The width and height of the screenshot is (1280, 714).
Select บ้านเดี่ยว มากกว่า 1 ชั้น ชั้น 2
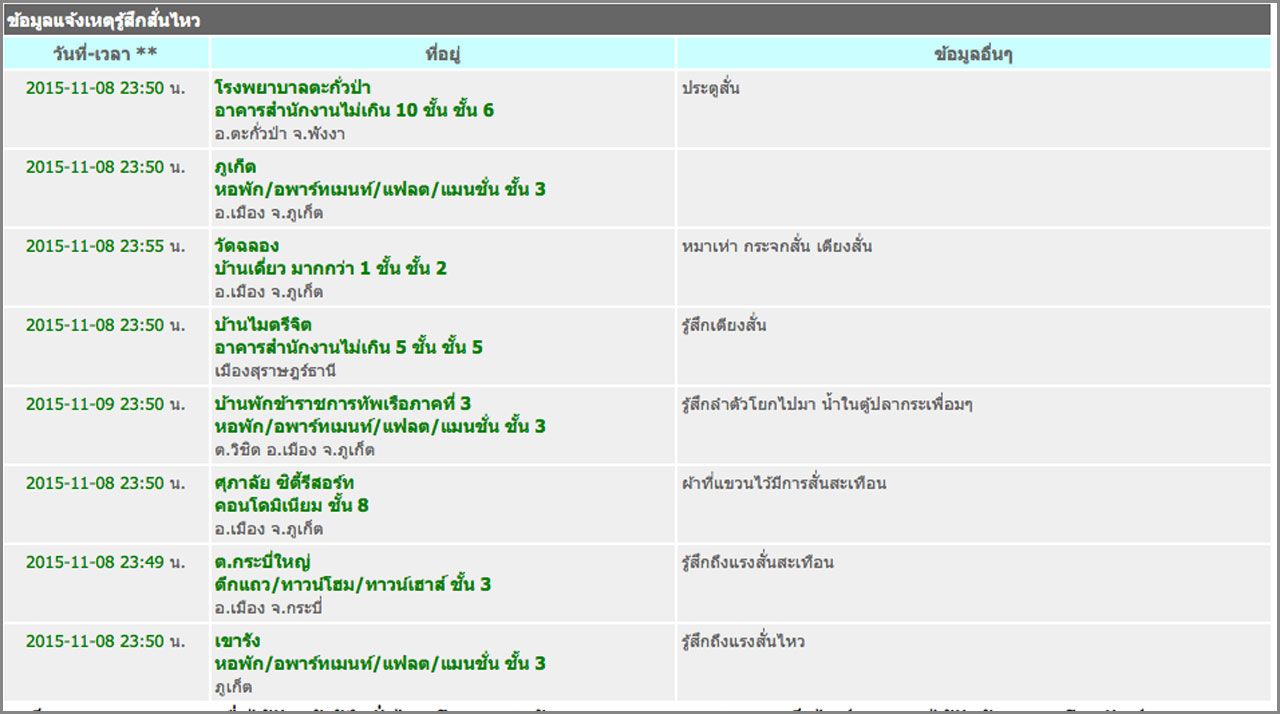pos(330,269)
